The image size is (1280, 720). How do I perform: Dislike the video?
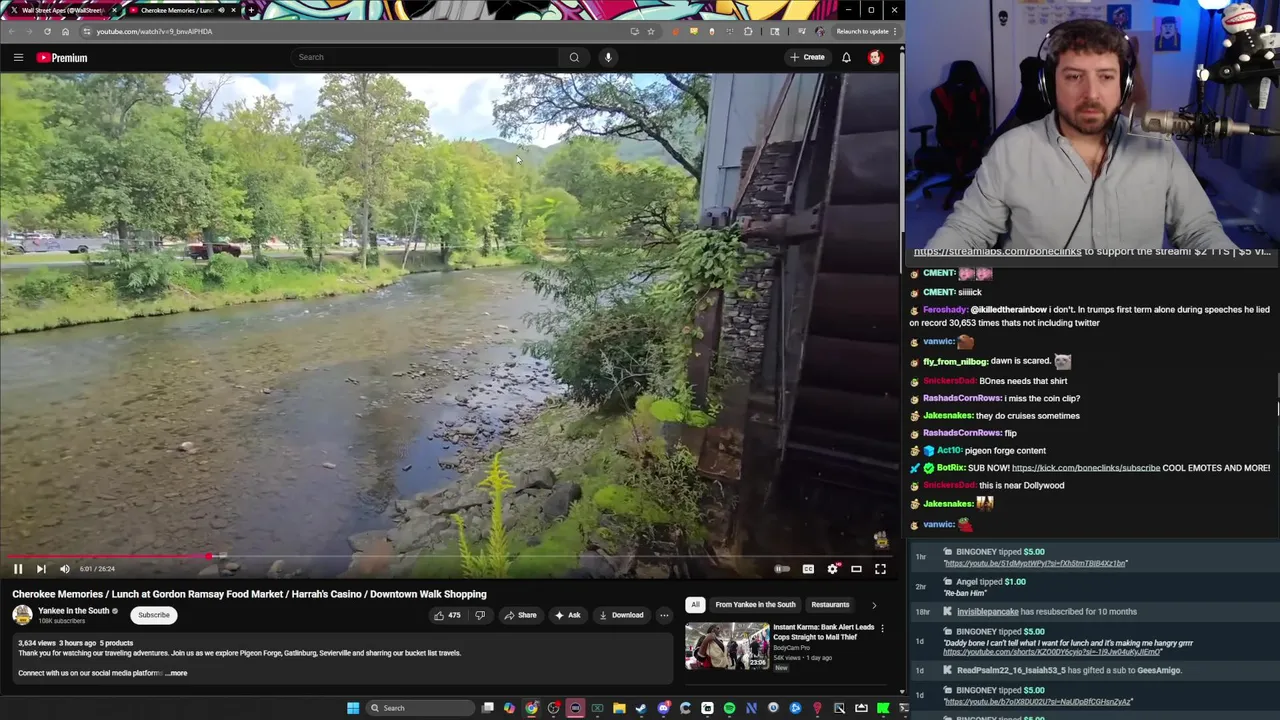click(x=480, y=615)
